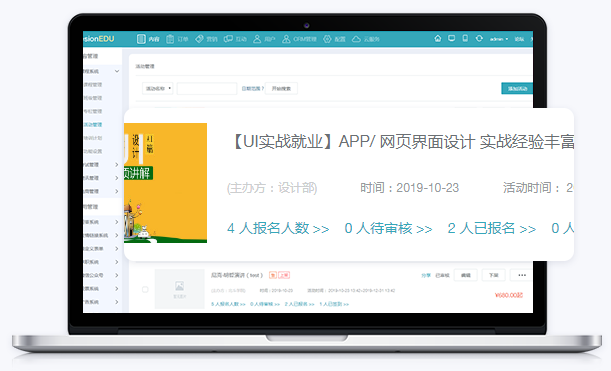Expand the 考试管理 sidebar chevron

point(117,165)
